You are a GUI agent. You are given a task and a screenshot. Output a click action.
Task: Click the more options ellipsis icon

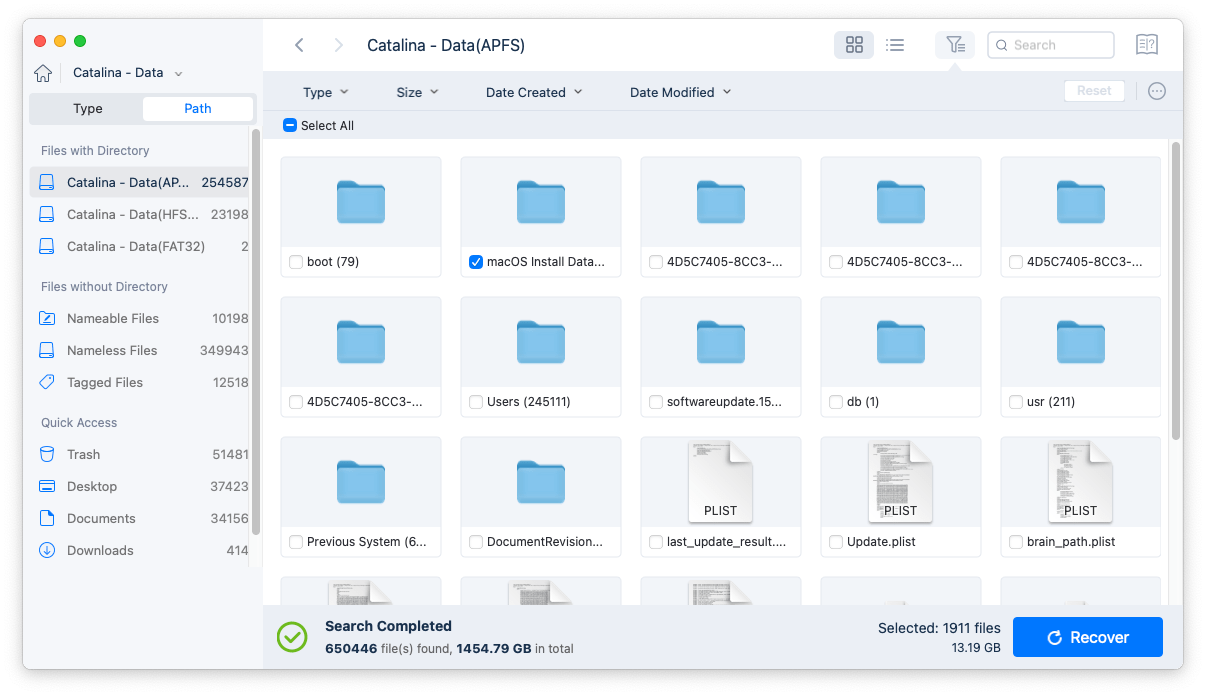coord(1157,91)
